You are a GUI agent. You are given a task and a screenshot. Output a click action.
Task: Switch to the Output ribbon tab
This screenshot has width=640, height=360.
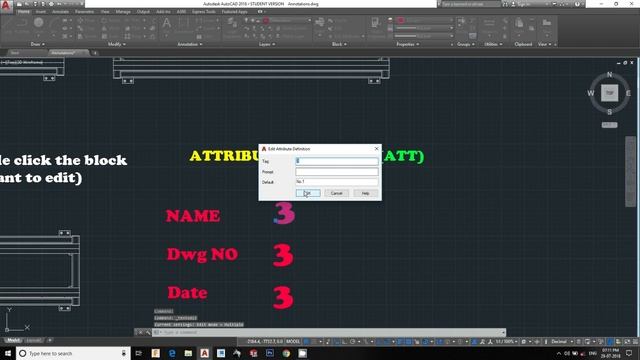(x=143, y=11)
